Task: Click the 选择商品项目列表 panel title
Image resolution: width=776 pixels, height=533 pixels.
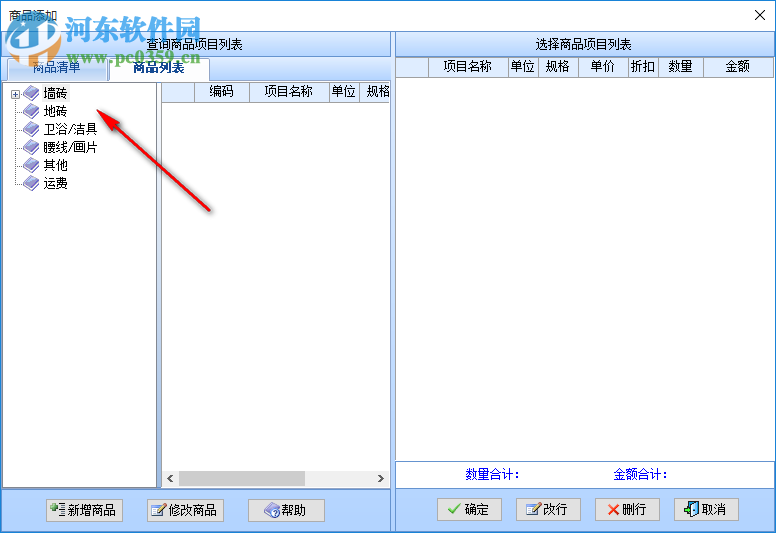Action: [584, 45]
